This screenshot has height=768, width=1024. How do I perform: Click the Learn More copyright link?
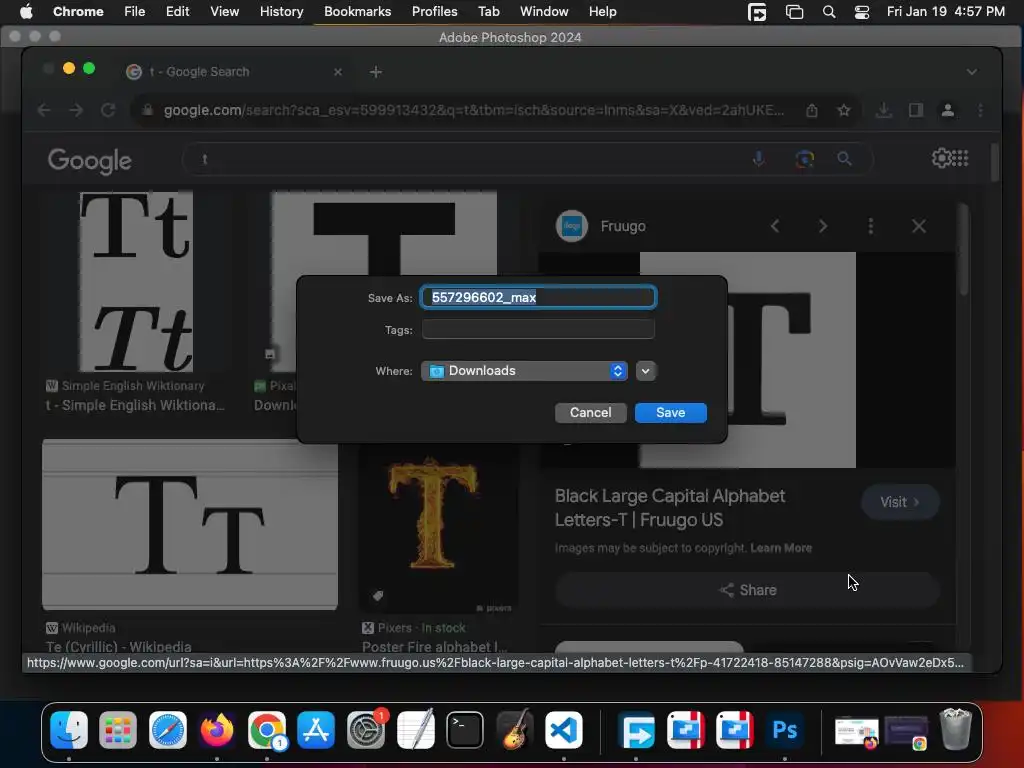point(781,548)
